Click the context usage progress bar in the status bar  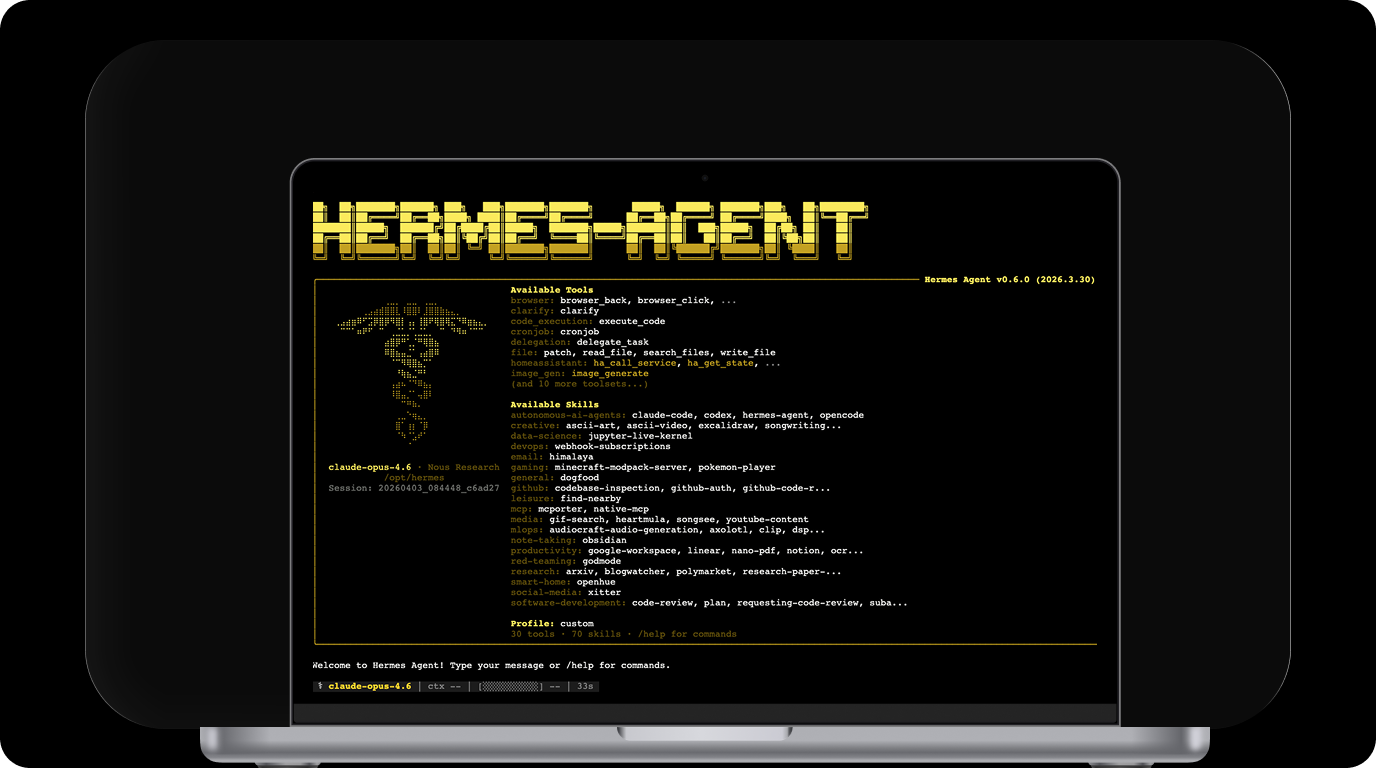[x=511, y=687]
